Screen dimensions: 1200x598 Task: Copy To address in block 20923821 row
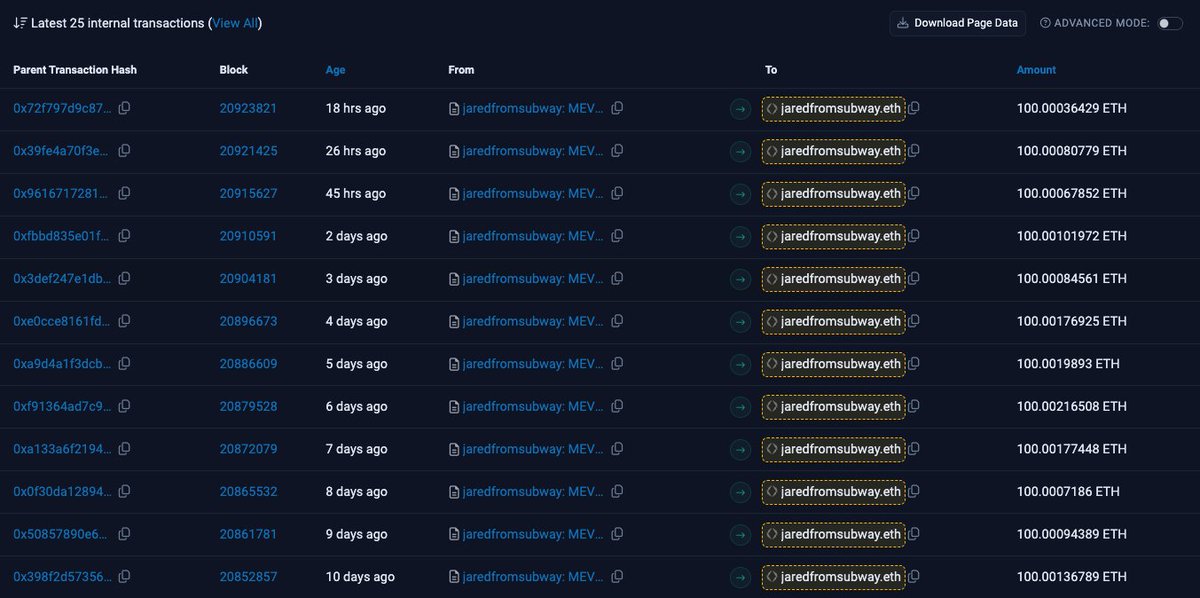coord(914,108)
